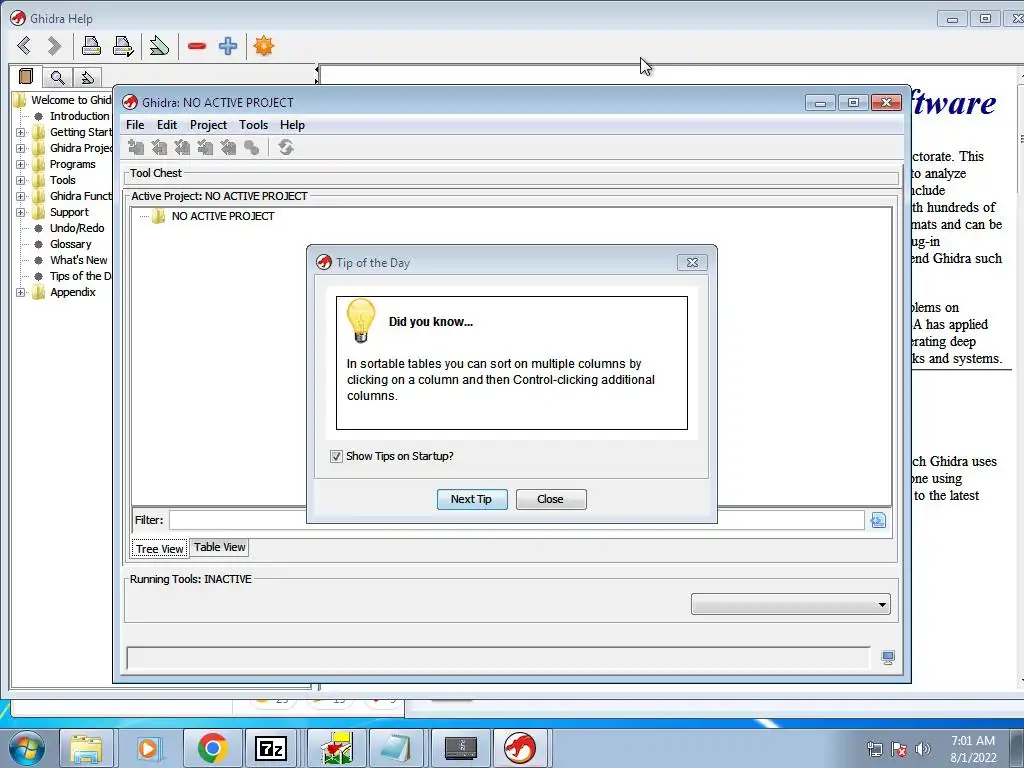Launch Chrome from the taskbar
The height and width of the screenshot is (768, 1024).
pos(212,748)
